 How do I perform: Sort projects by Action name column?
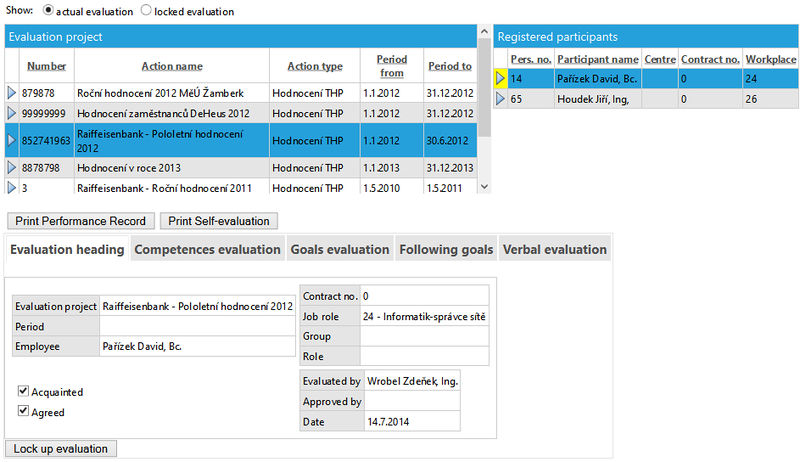[172, 66]
